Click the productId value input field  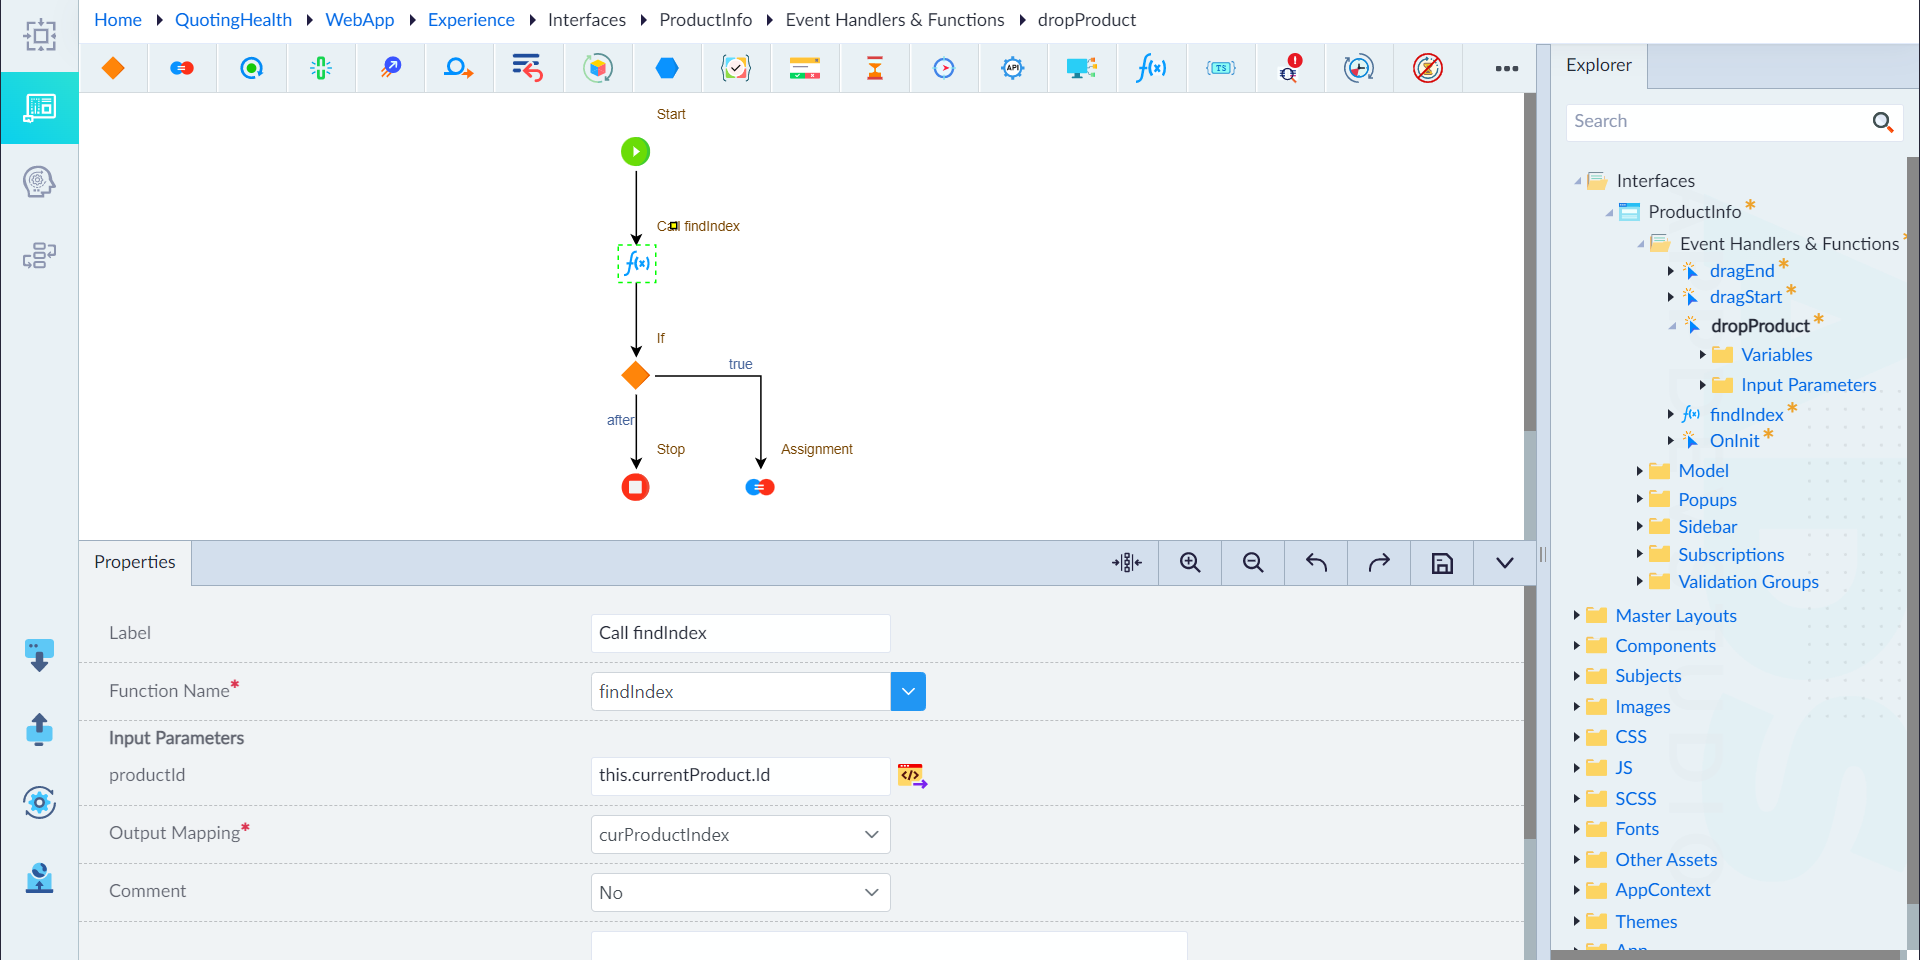coord(741,776)
